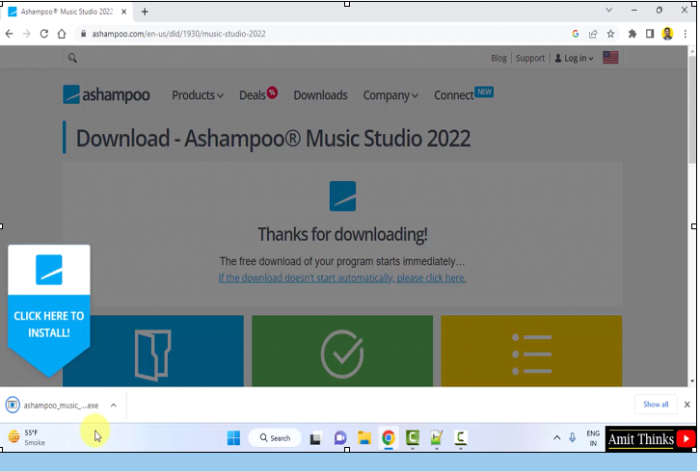Bookmark this page with star icon
This screenshot has width=700, height=472.
tap(610, 34)
